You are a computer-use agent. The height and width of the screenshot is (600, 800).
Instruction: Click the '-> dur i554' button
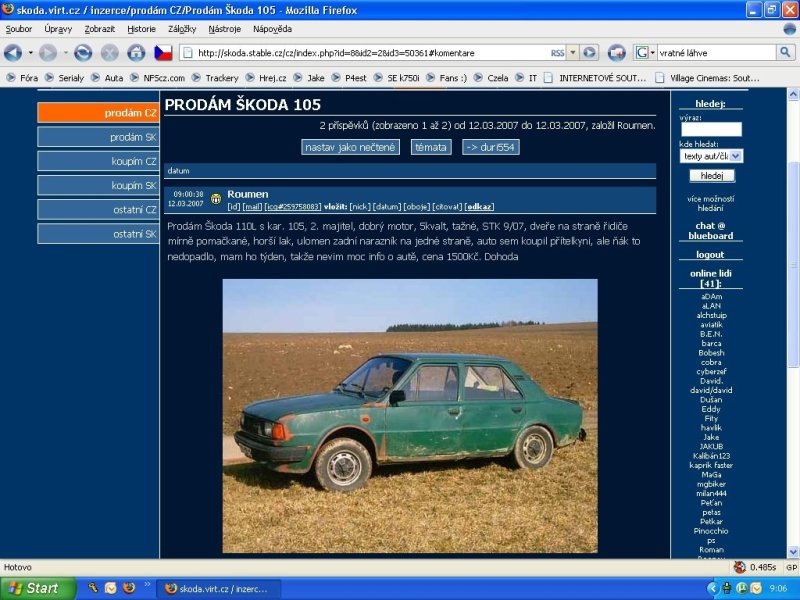click(491, 147)
